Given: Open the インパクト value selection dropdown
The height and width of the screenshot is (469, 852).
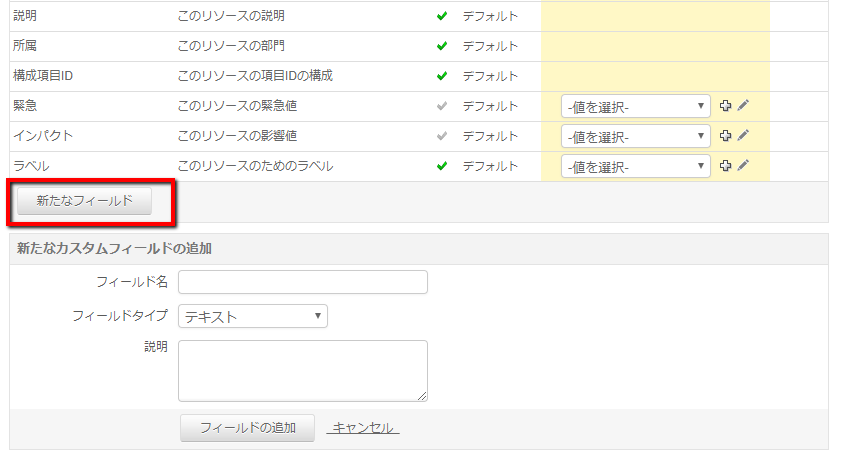Looking at the screenshot, I should coord(635,137).
